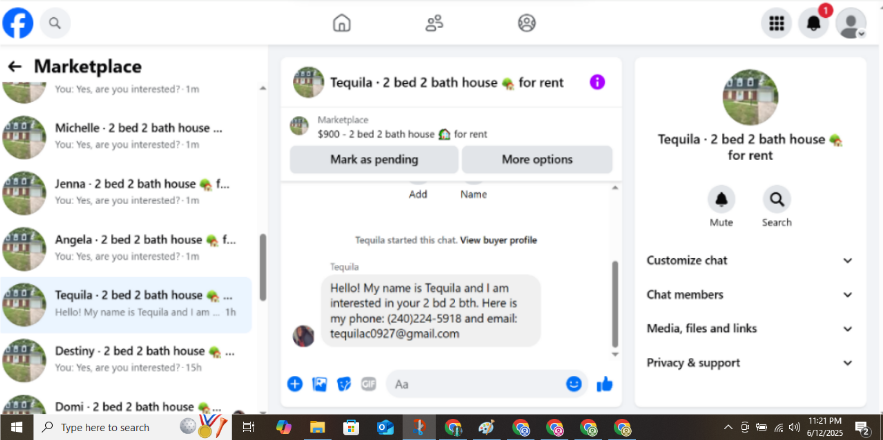Open the emoji picker in message box
The height and width of the screenshot is (440, 883).
pos(573,384)
